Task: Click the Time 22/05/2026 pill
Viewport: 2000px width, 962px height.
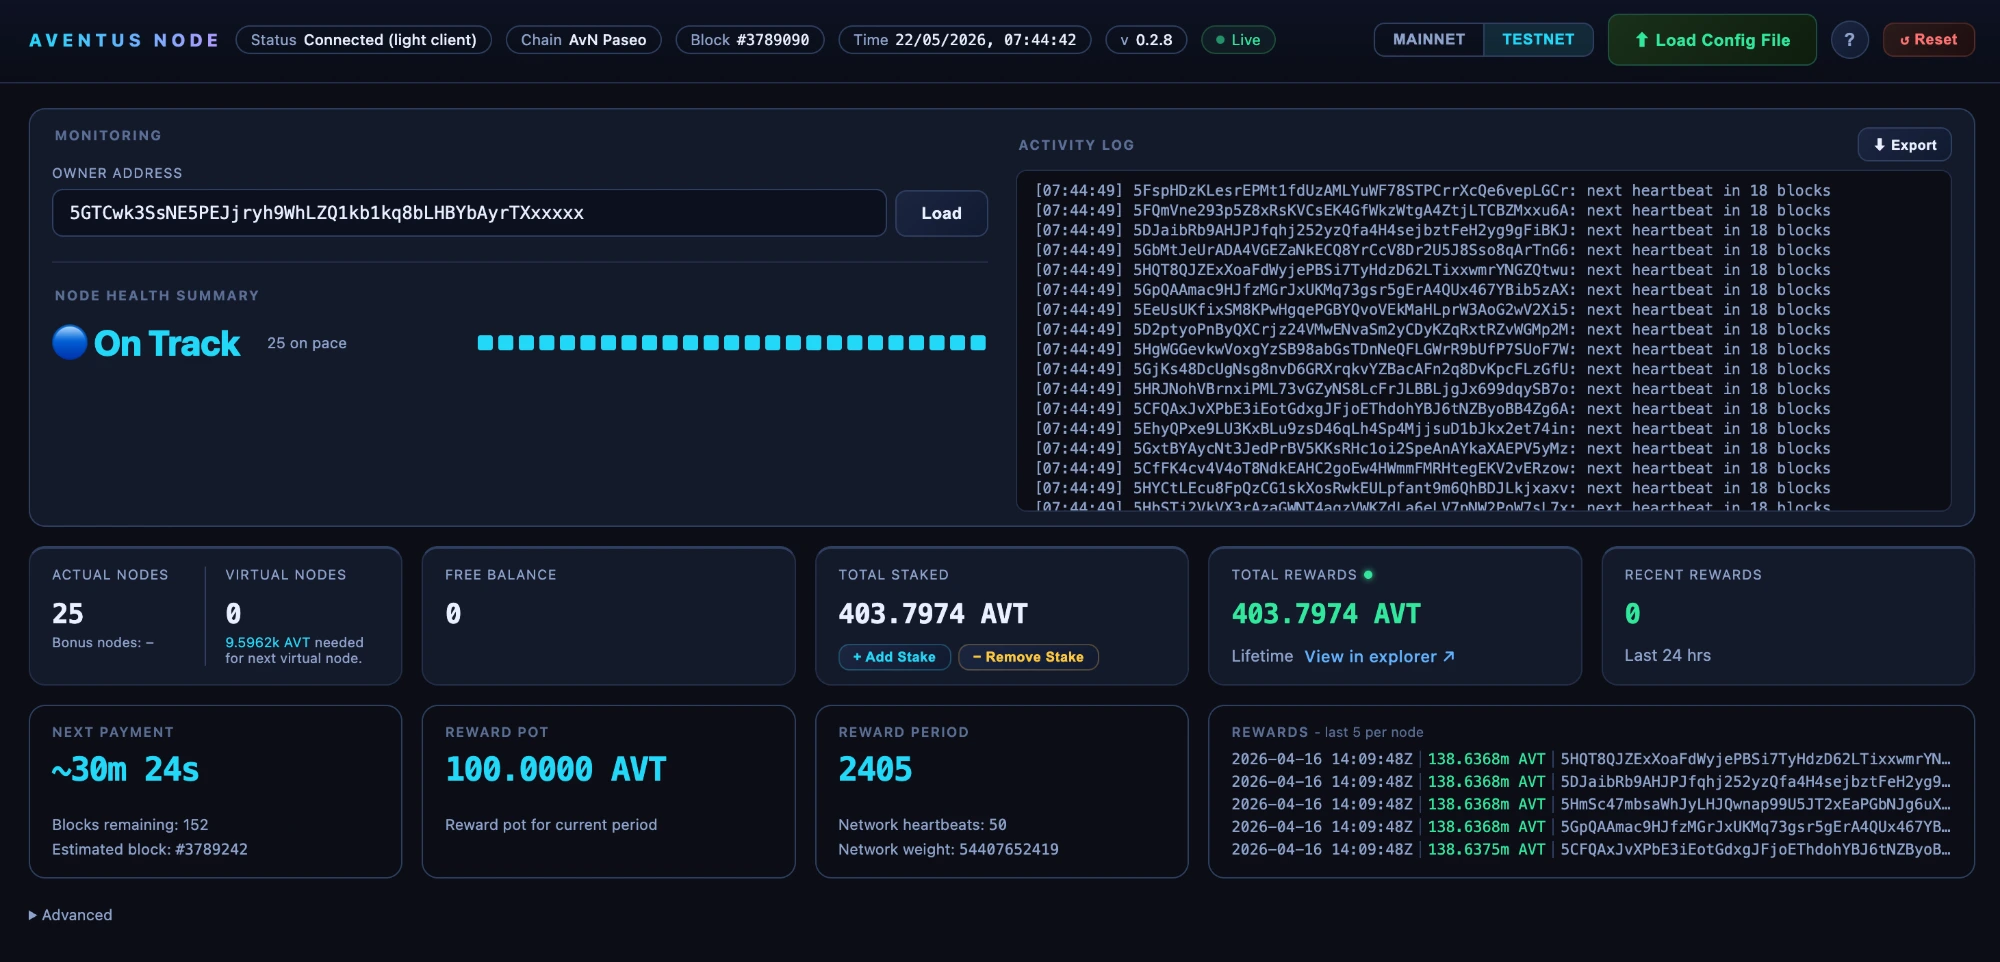Action: coord(964,40)
